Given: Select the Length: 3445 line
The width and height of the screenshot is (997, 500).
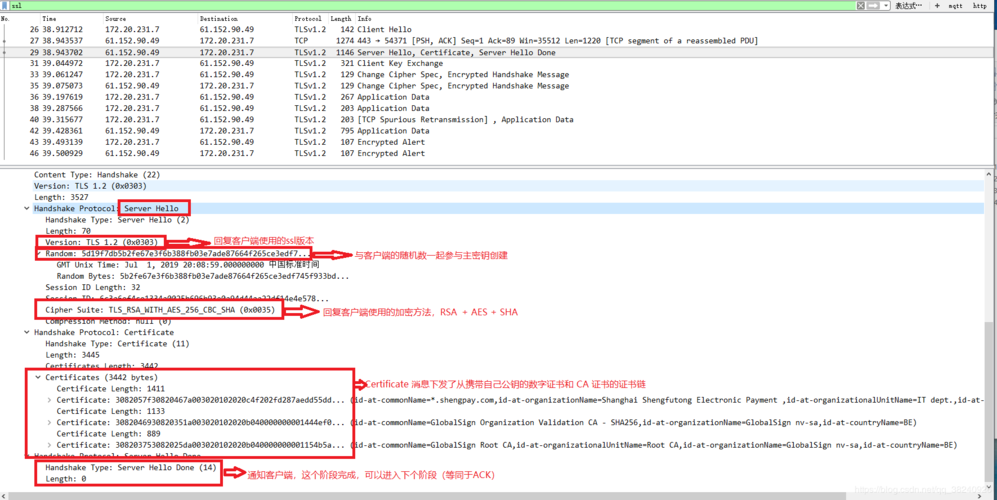Looking at the screenshot, I should 72,355.
